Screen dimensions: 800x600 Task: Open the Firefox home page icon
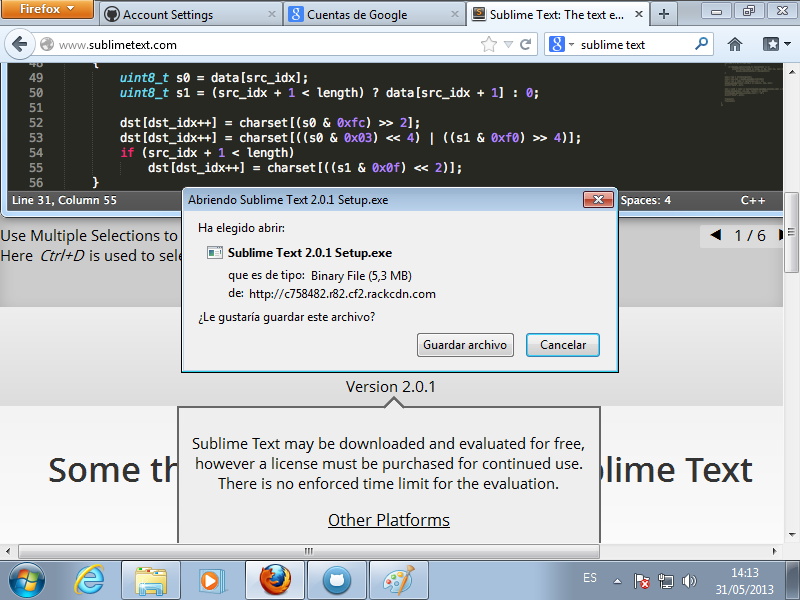click(734, 44)
